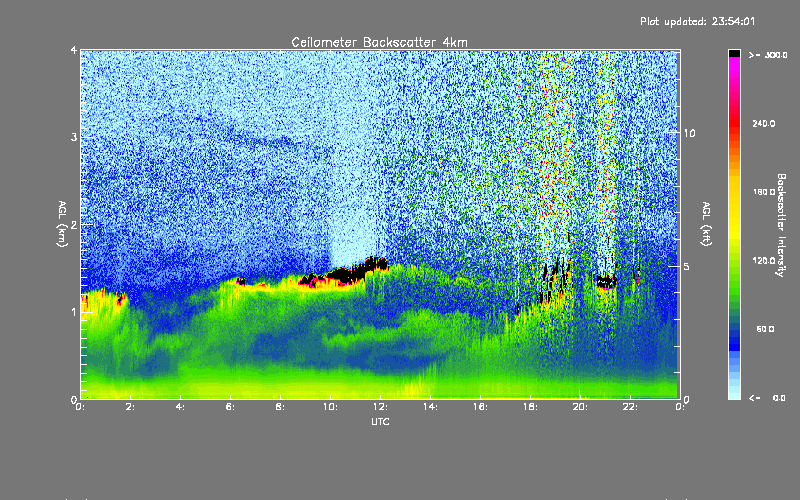Viewport: 800px width, 500px height.
Task: Click the '180.0' colorbar value label
Action: pos(764,192)
